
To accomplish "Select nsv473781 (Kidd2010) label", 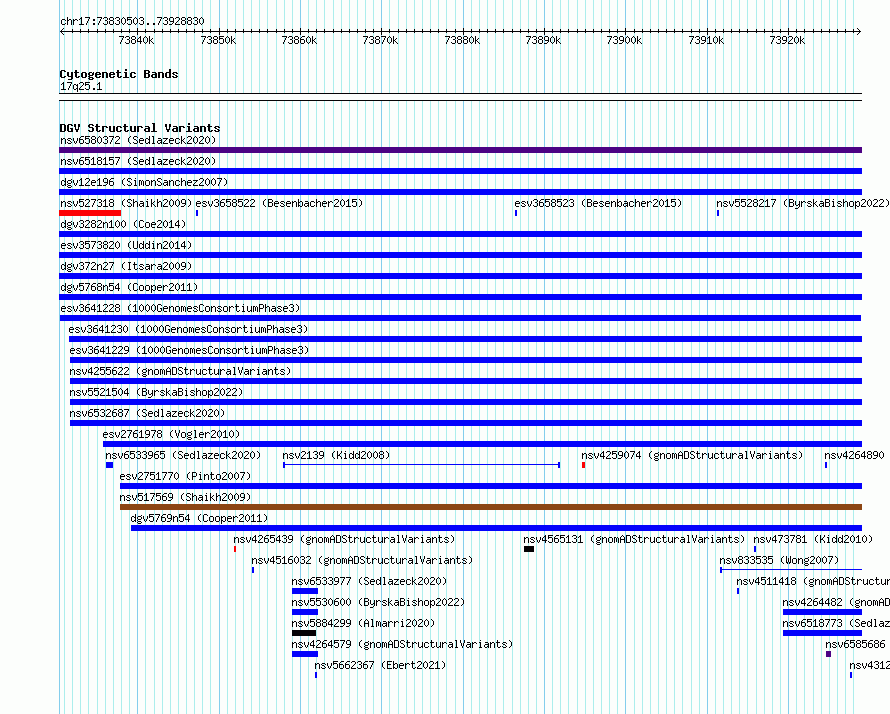I will pyautogui.click(x=813, y=539).
